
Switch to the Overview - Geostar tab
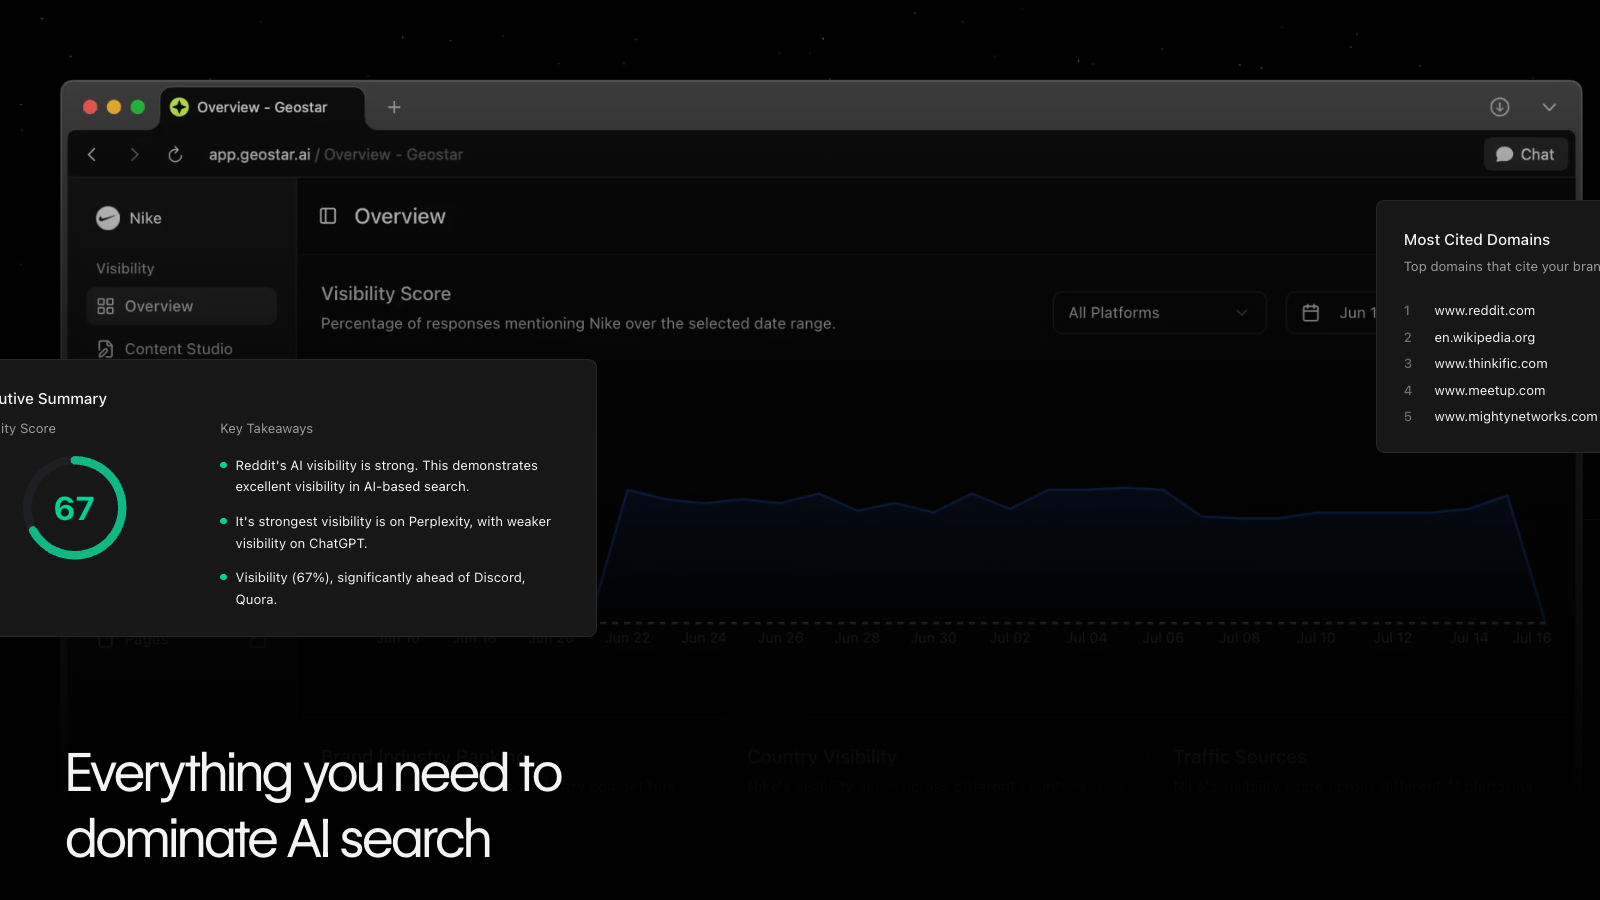(x=261, y=107)
